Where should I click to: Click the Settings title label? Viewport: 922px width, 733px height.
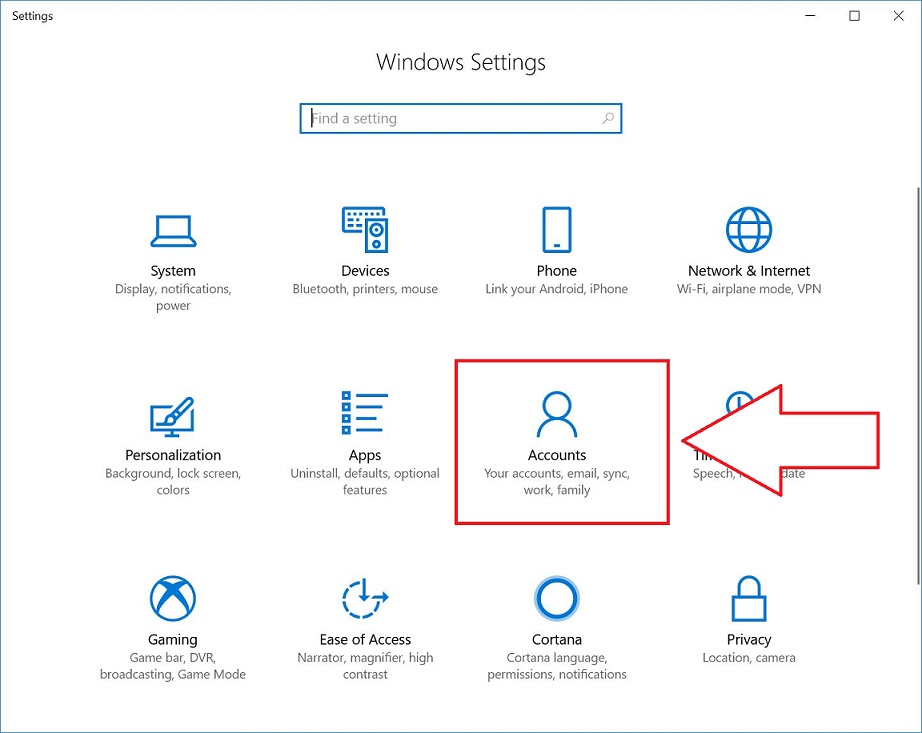[31, 16]
